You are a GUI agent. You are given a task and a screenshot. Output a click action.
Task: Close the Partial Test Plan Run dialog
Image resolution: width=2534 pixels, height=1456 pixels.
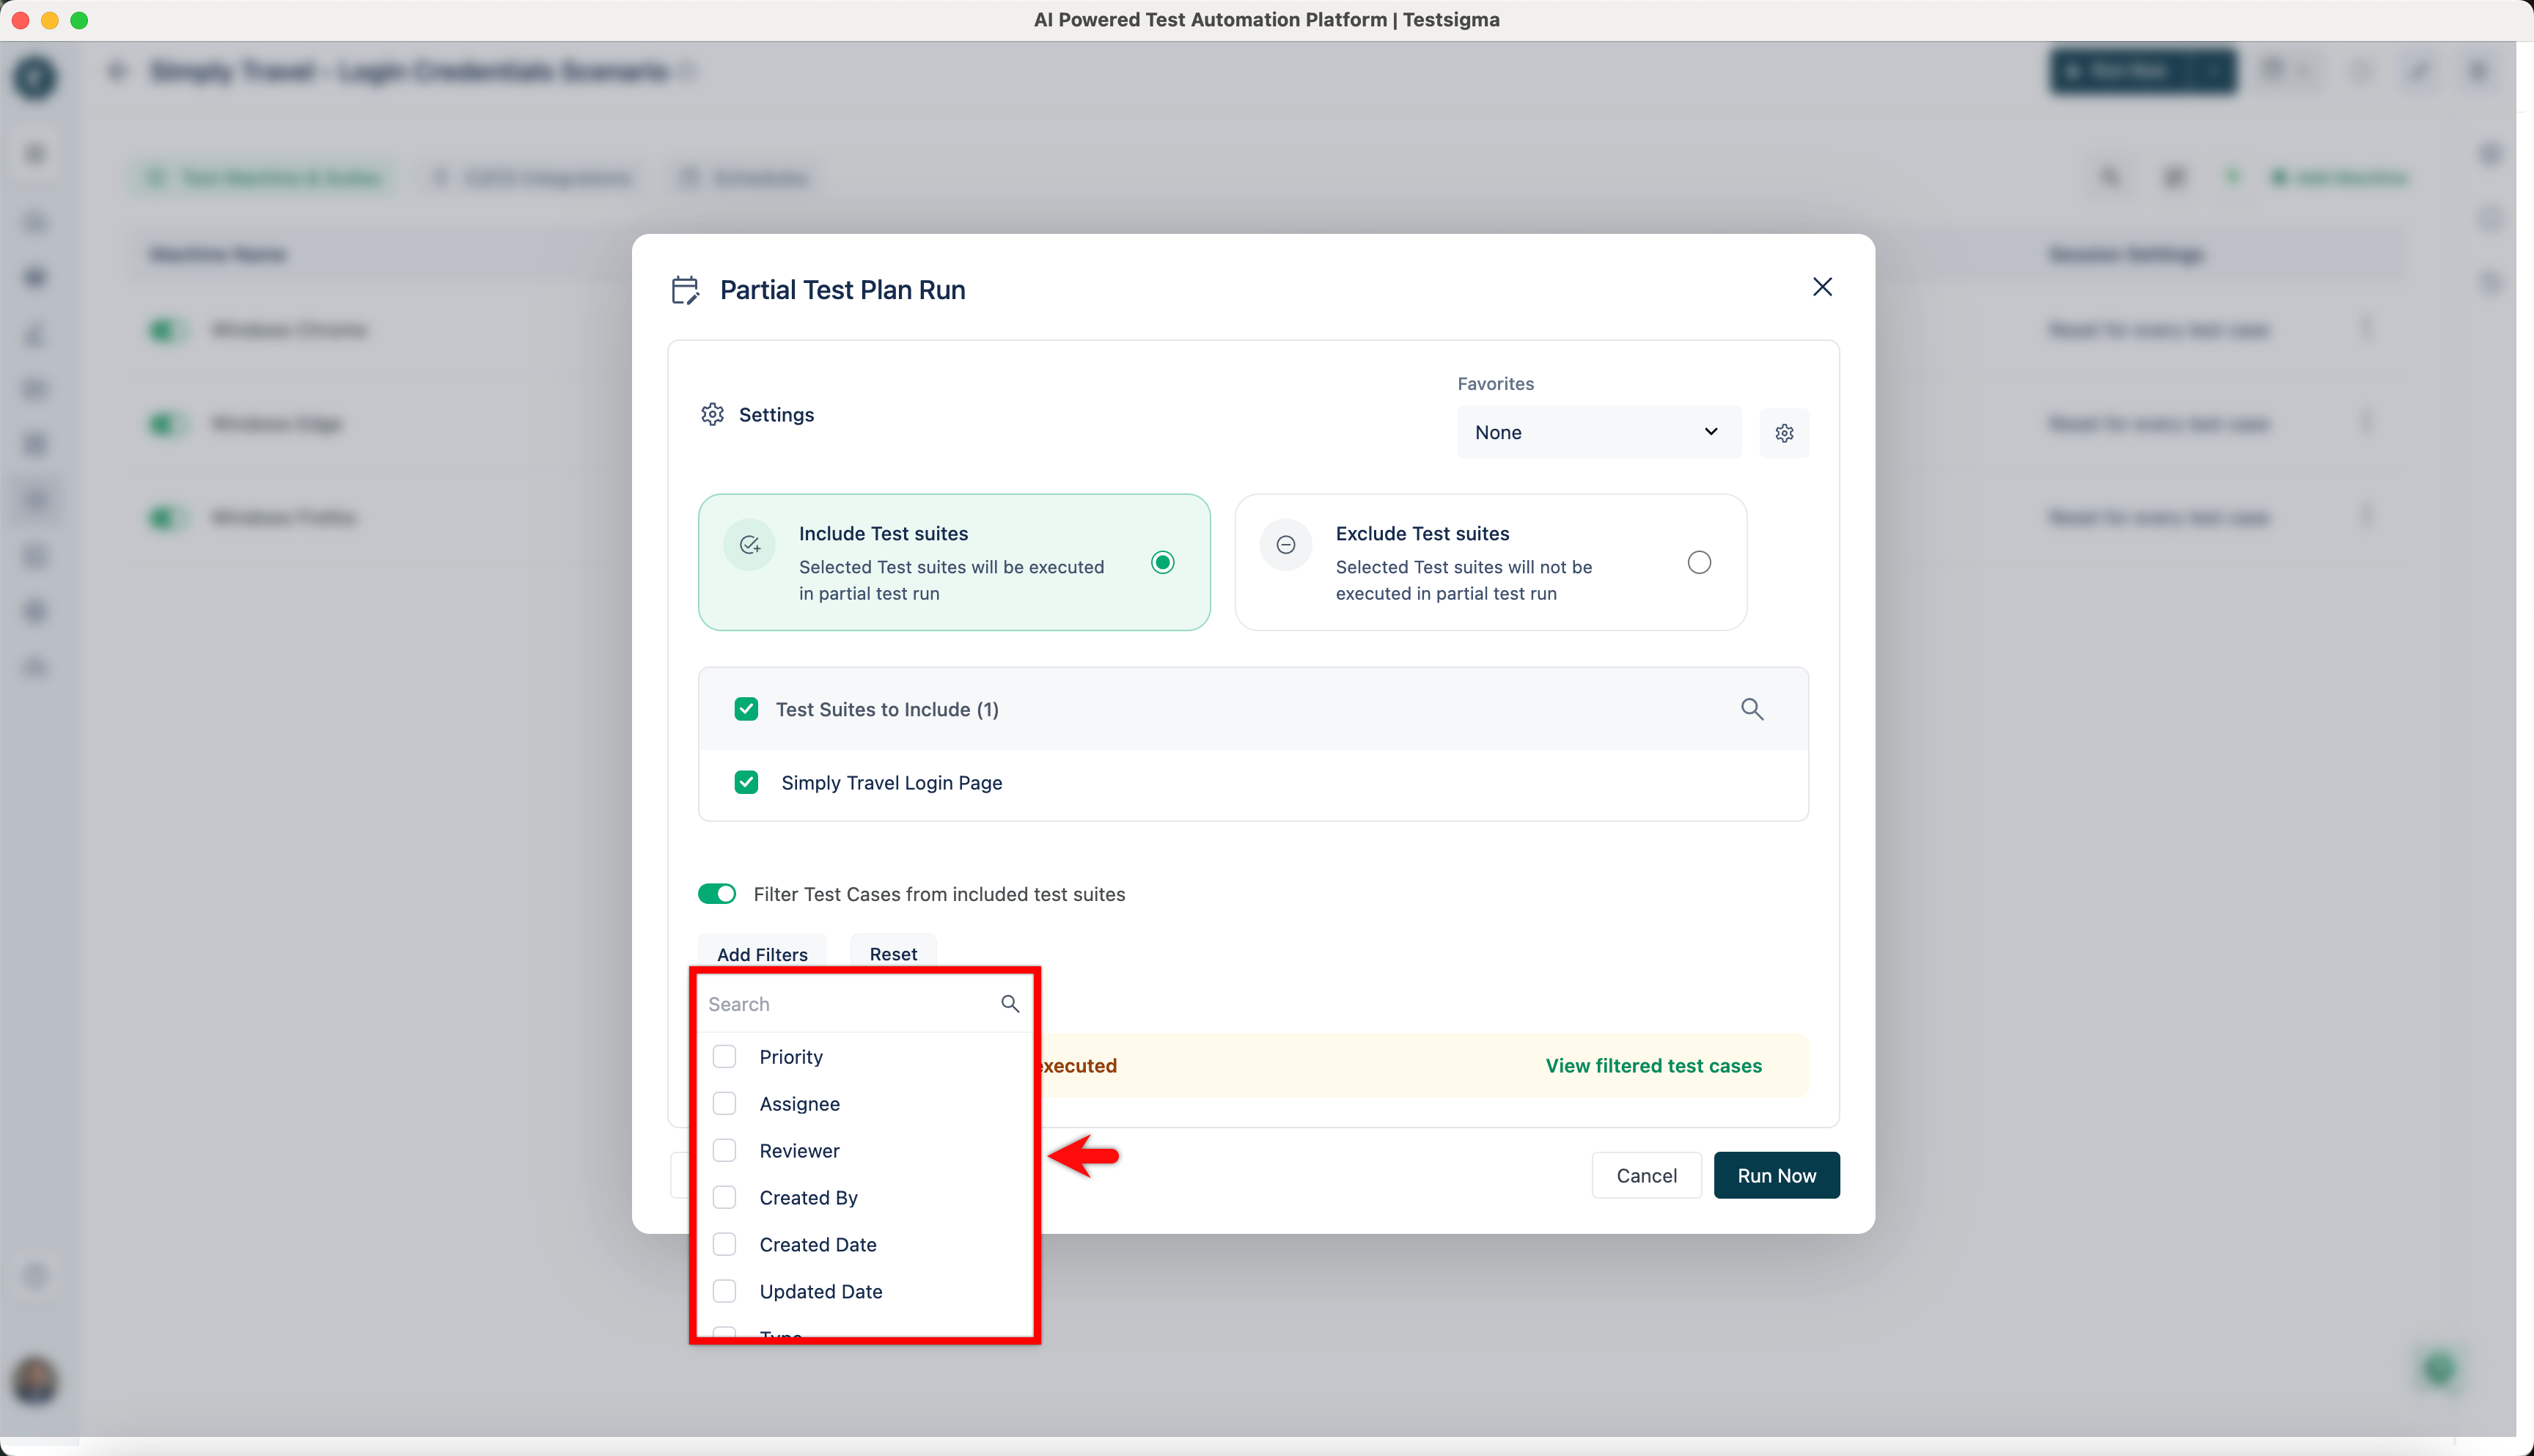coord(1822,288)
